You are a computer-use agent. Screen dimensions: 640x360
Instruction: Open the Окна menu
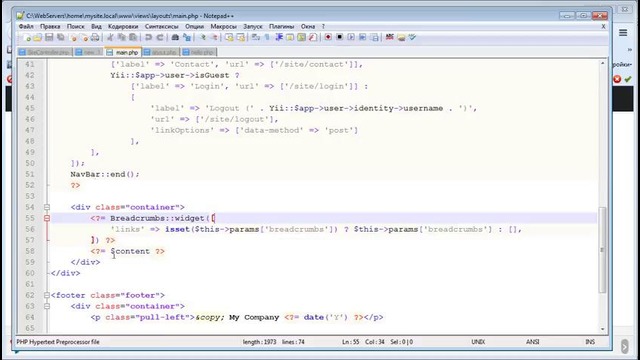coord(308,27)
